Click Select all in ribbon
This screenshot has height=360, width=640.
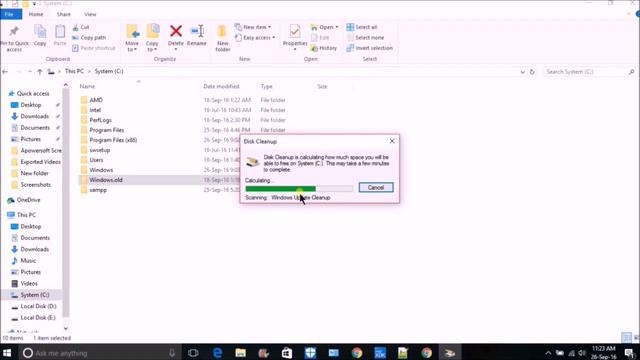(x=362, y=27)
